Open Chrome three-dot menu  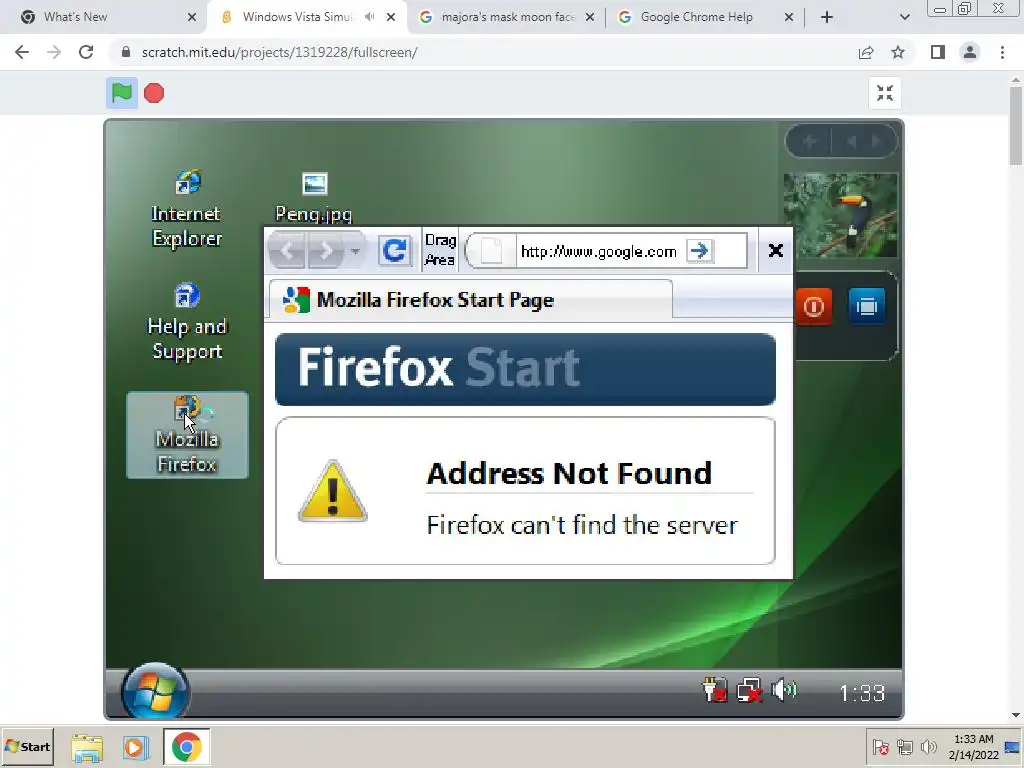point(1002,52)
